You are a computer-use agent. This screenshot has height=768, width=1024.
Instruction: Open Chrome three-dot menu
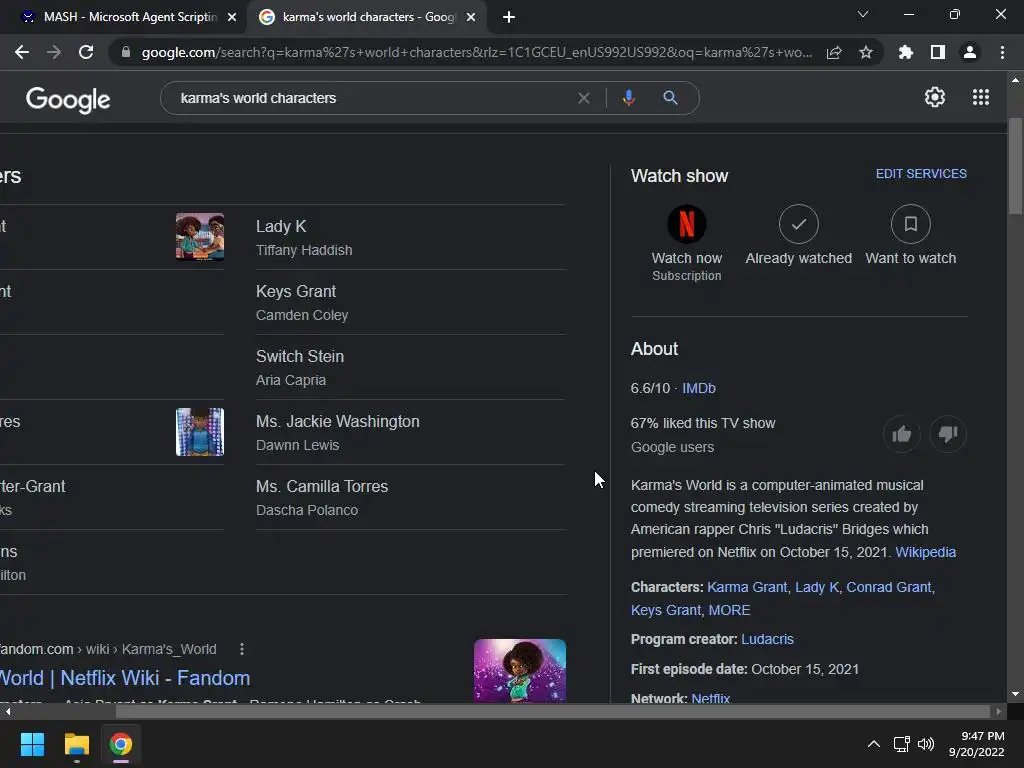point(1002,52)
